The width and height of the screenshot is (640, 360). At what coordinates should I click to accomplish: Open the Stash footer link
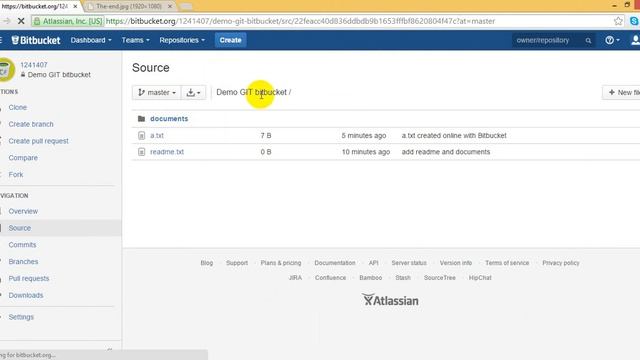(x=403, y=278)
